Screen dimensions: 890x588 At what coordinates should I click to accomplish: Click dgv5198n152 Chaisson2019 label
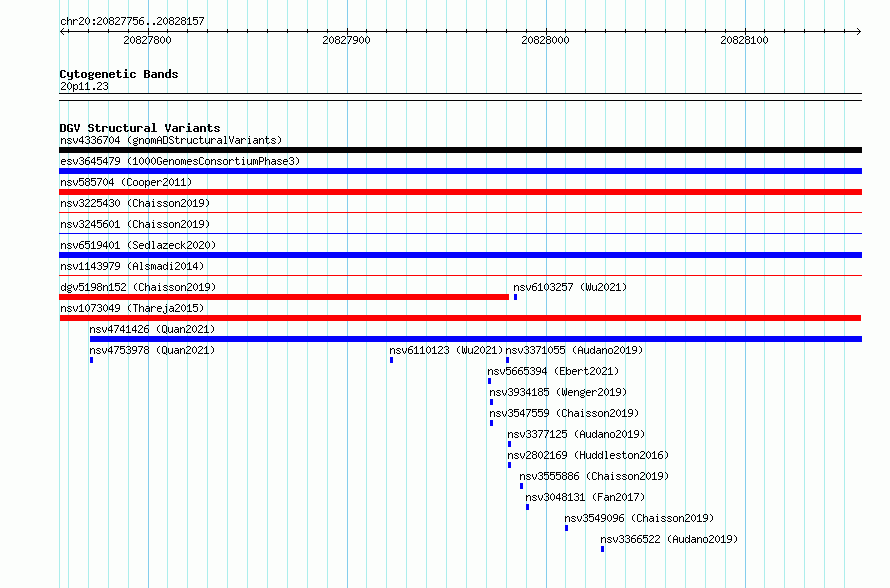tap(138, 287)
